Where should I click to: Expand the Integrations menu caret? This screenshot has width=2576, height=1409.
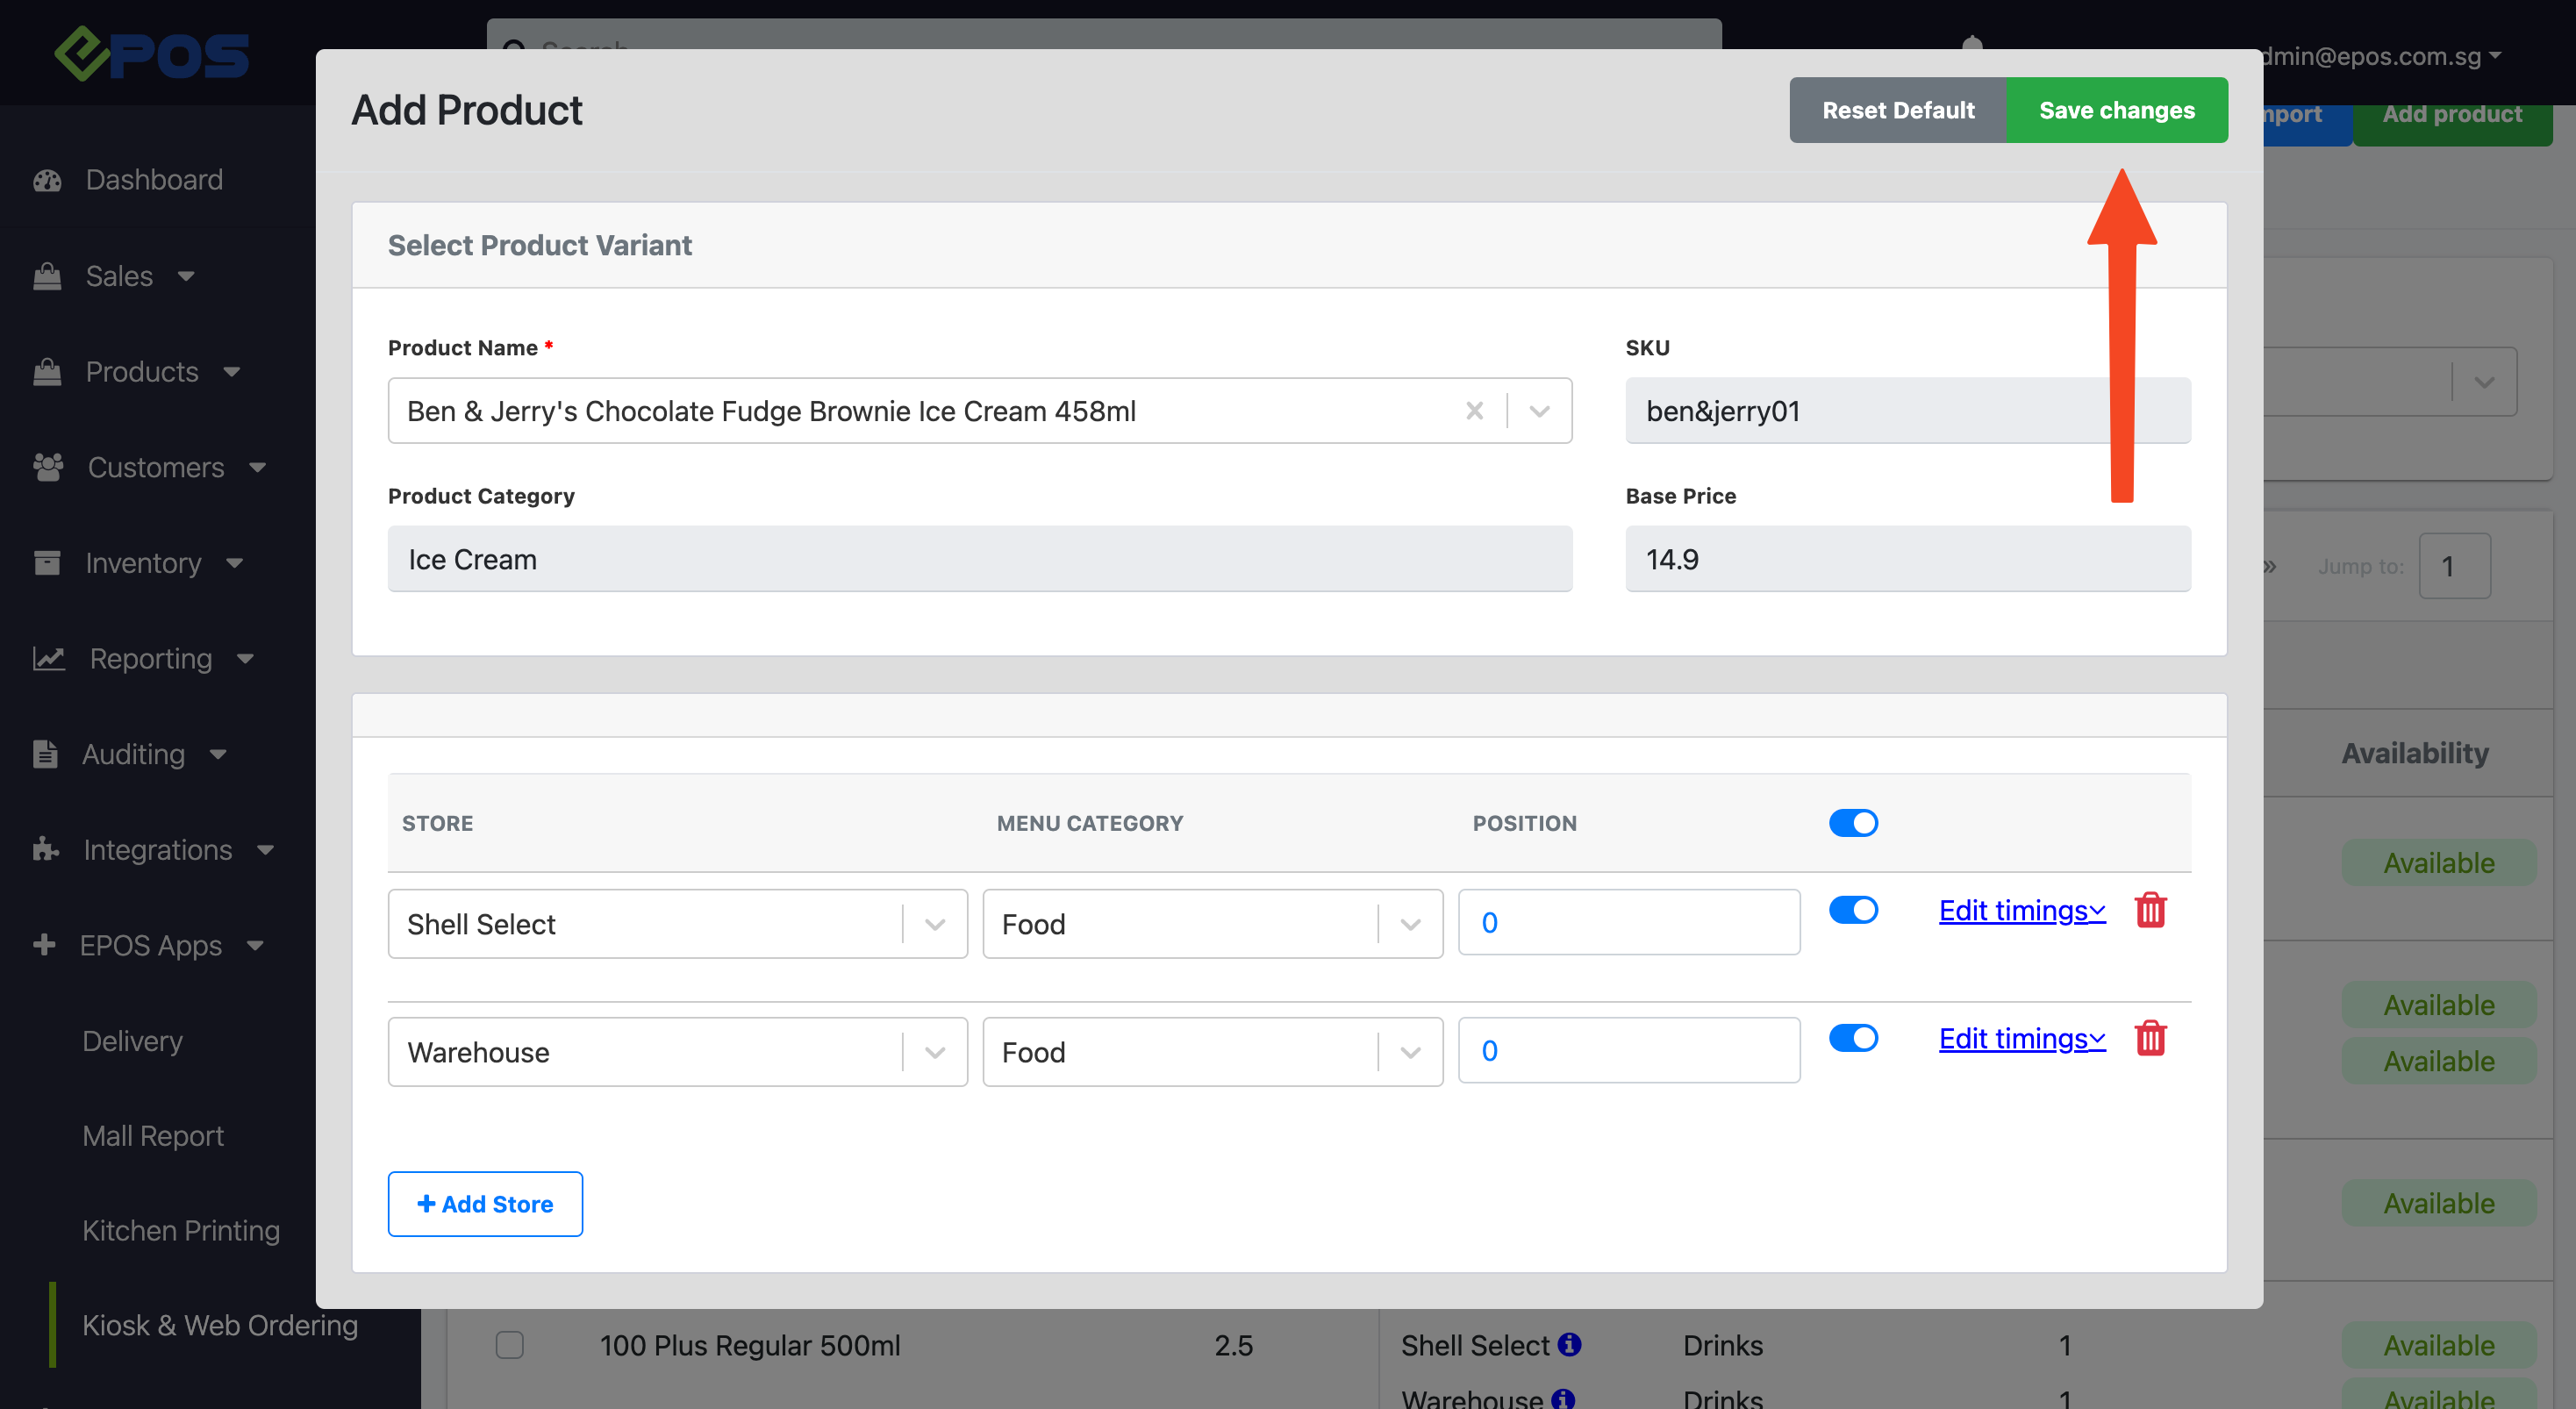tap(266, 849)
